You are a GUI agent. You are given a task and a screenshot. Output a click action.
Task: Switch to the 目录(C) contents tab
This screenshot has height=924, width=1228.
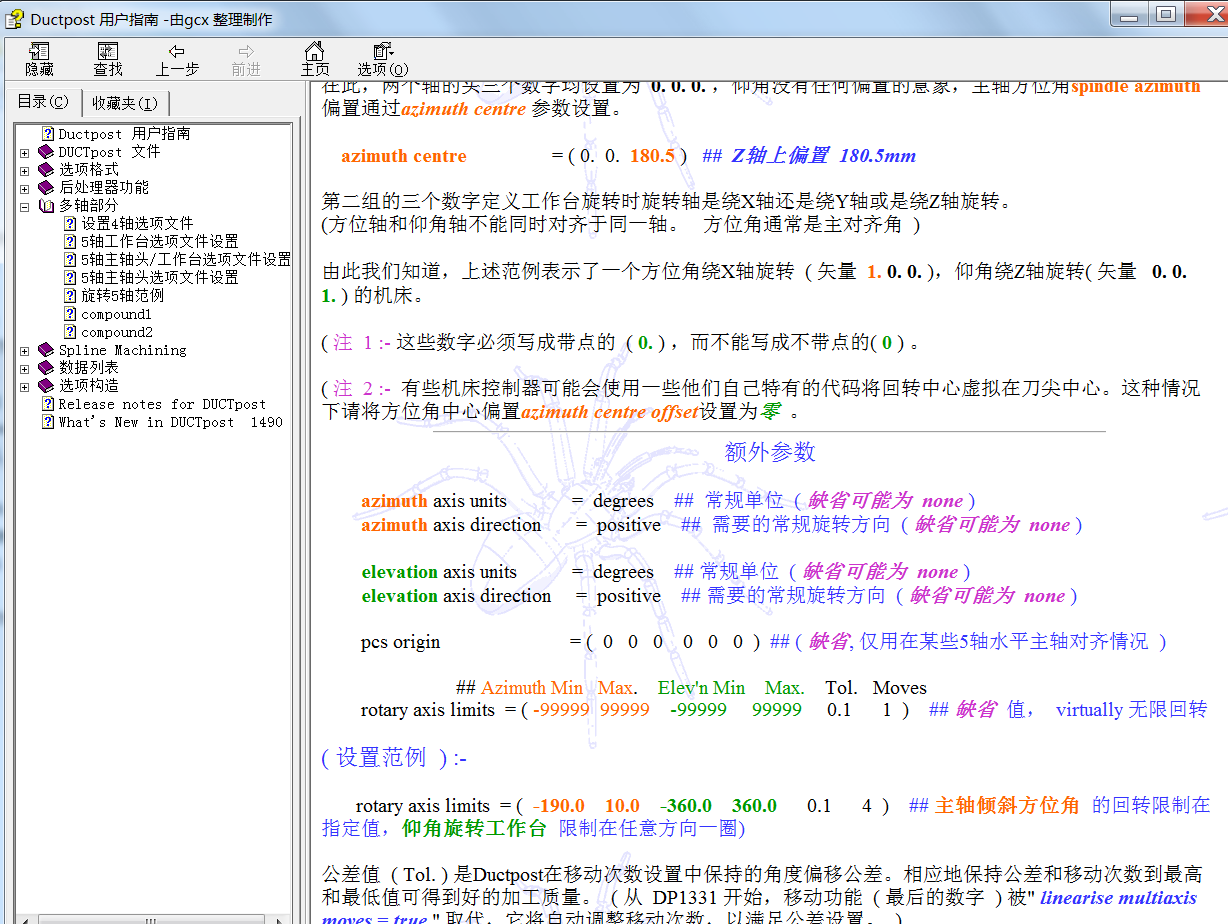tap(43, 102)
